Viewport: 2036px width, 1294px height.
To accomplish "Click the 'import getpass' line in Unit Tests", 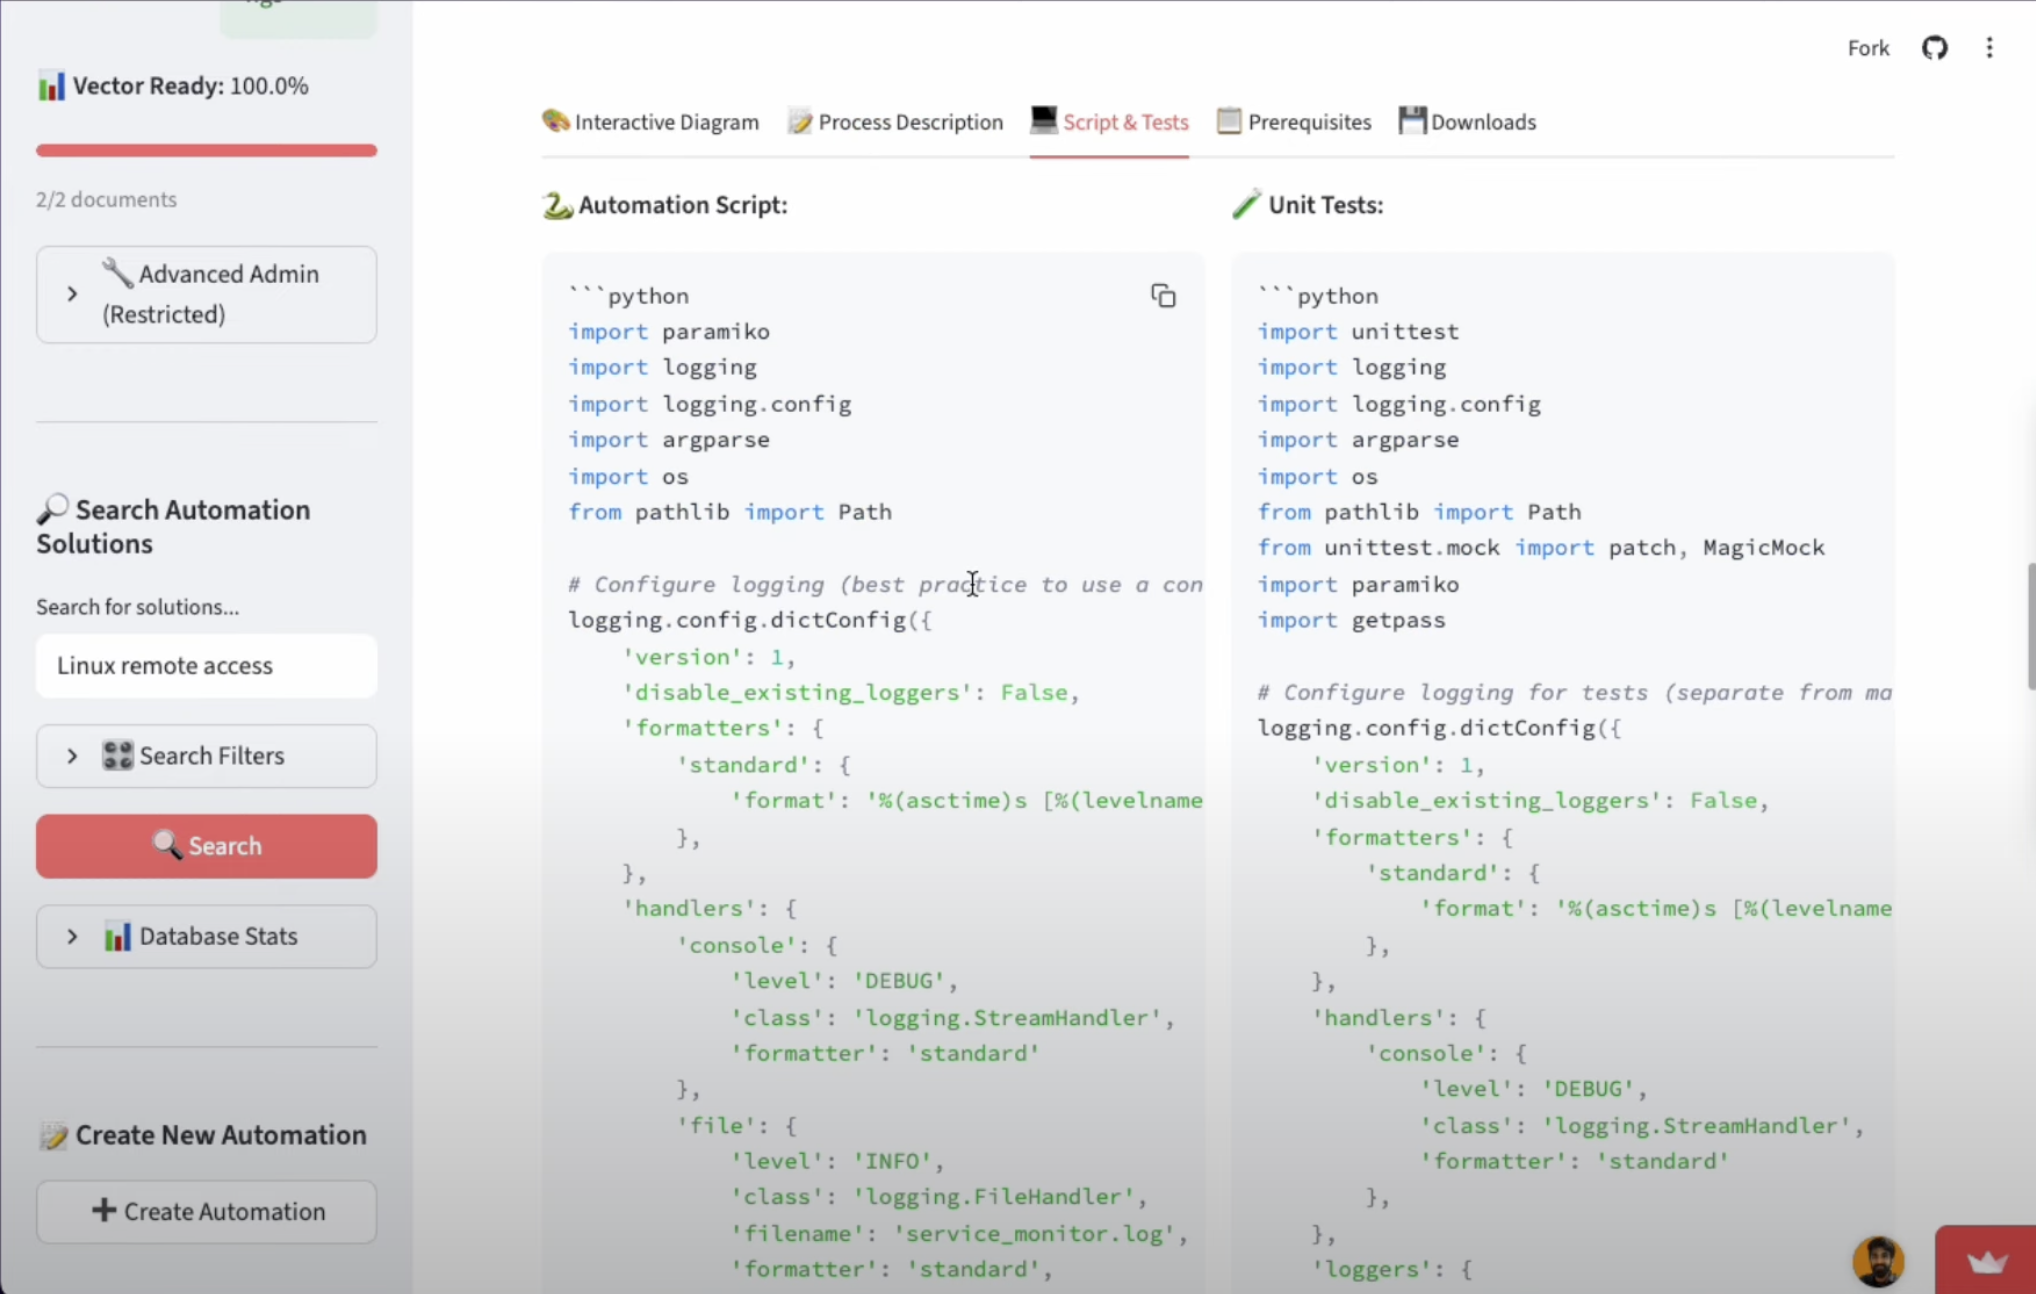I will click(x=1351, y=620).
